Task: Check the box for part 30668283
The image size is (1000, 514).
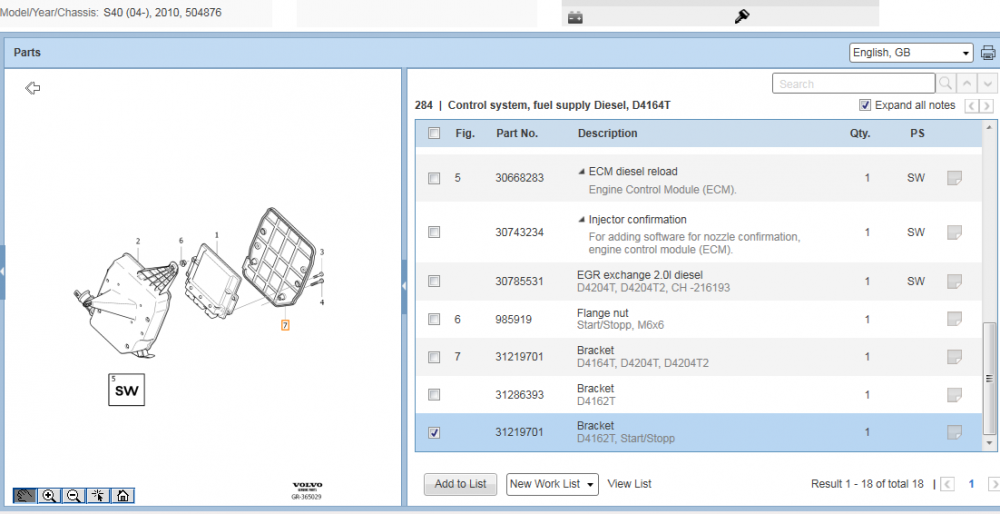Action: [434, 179]
